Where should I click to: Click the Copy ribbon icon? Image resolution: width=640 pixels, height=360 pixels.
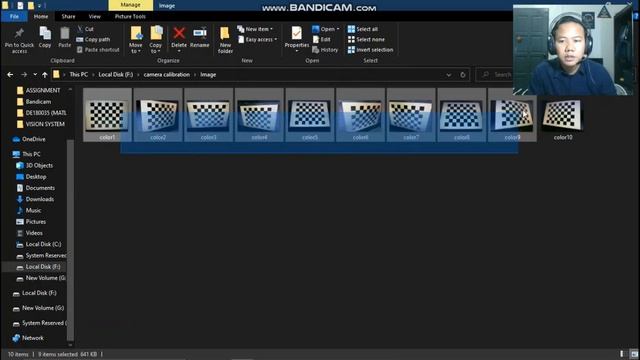45,37
